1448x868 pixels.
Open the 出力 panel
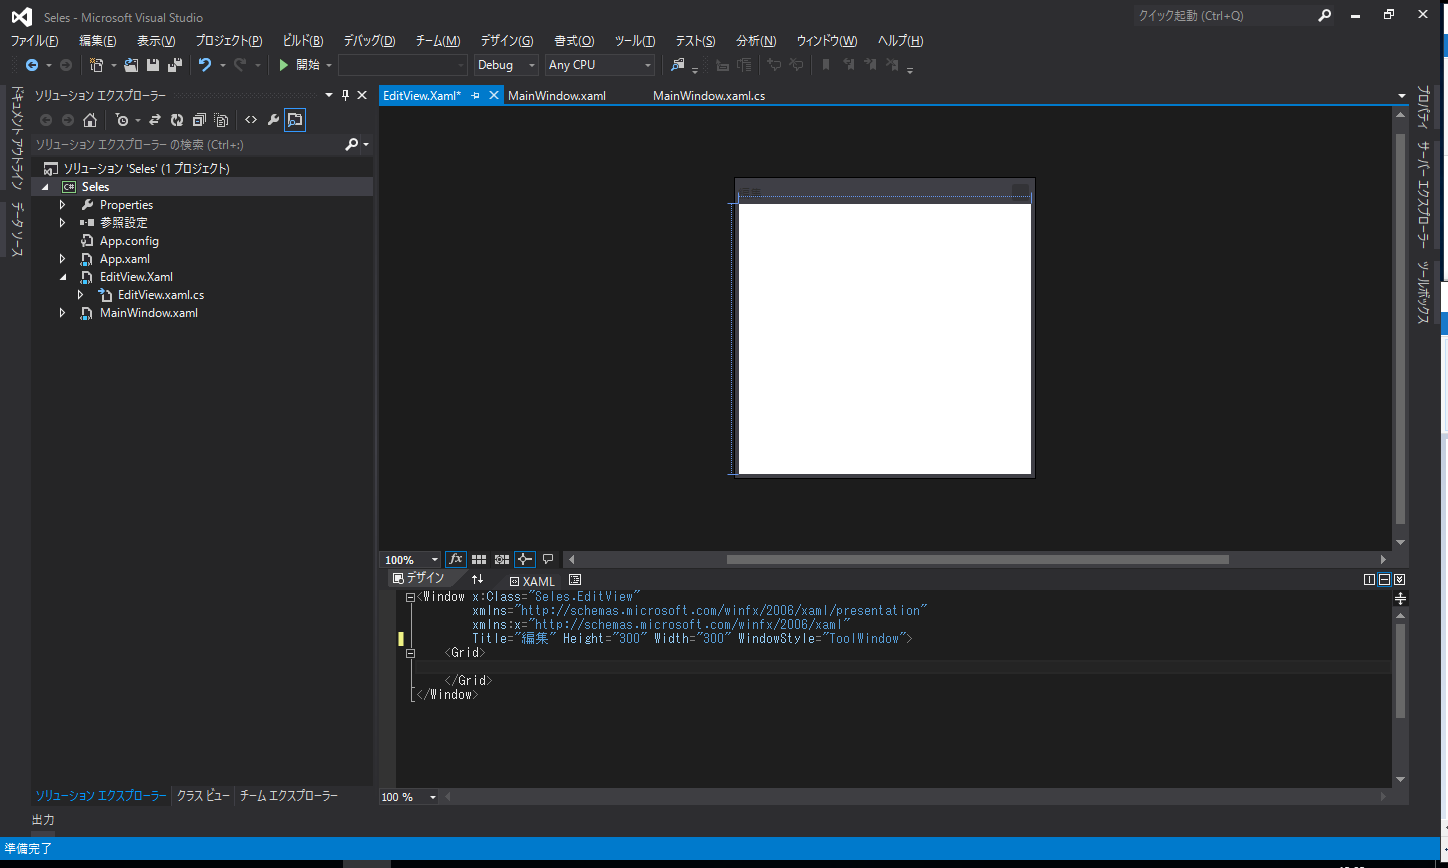pyautogui.click(x=43, y=820)
